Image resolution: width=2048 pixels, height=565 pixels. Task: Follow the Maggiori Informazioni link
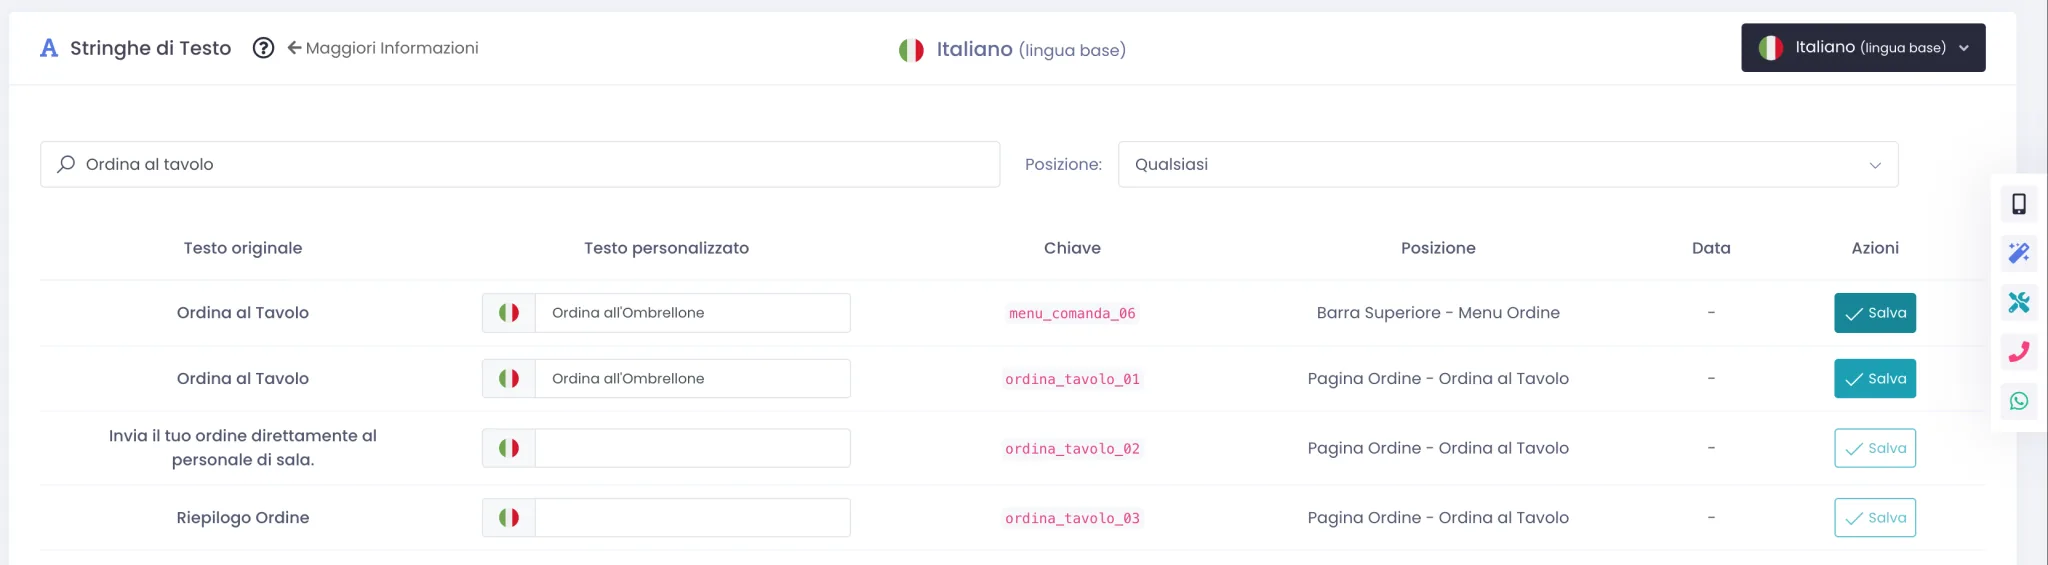click(x=383, y=48)
